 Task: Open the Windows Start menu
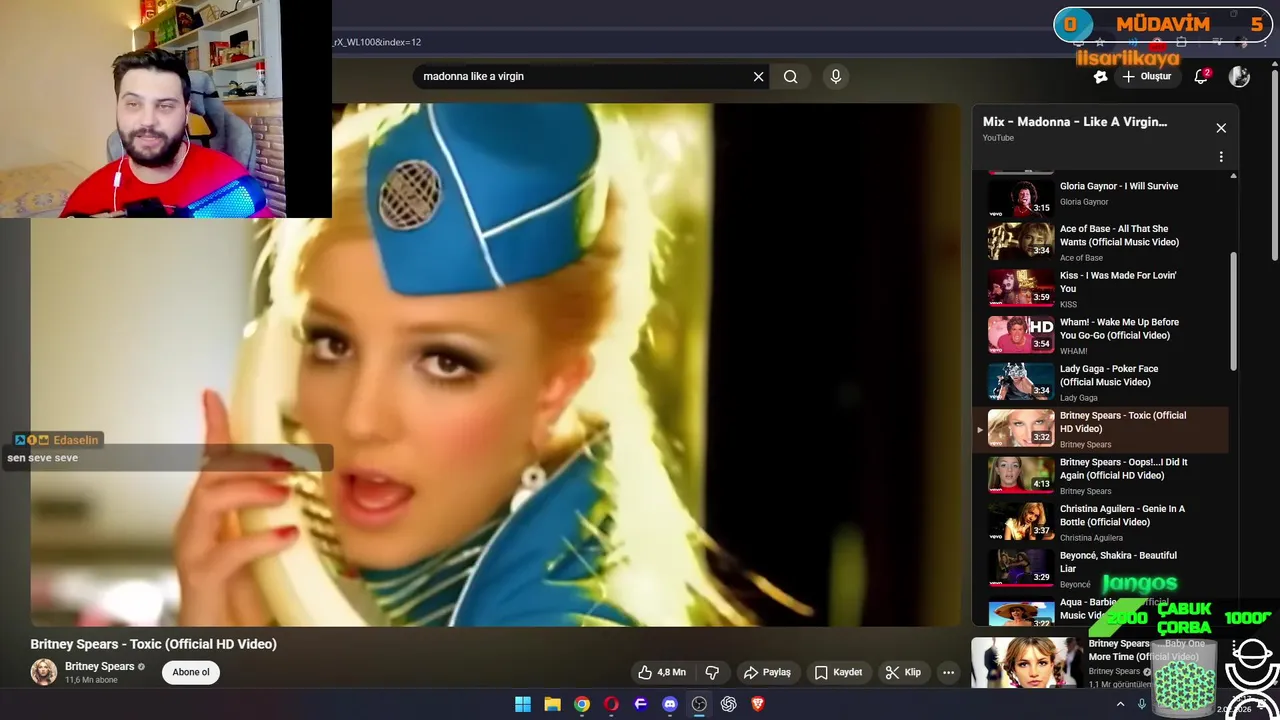(523, 704)
